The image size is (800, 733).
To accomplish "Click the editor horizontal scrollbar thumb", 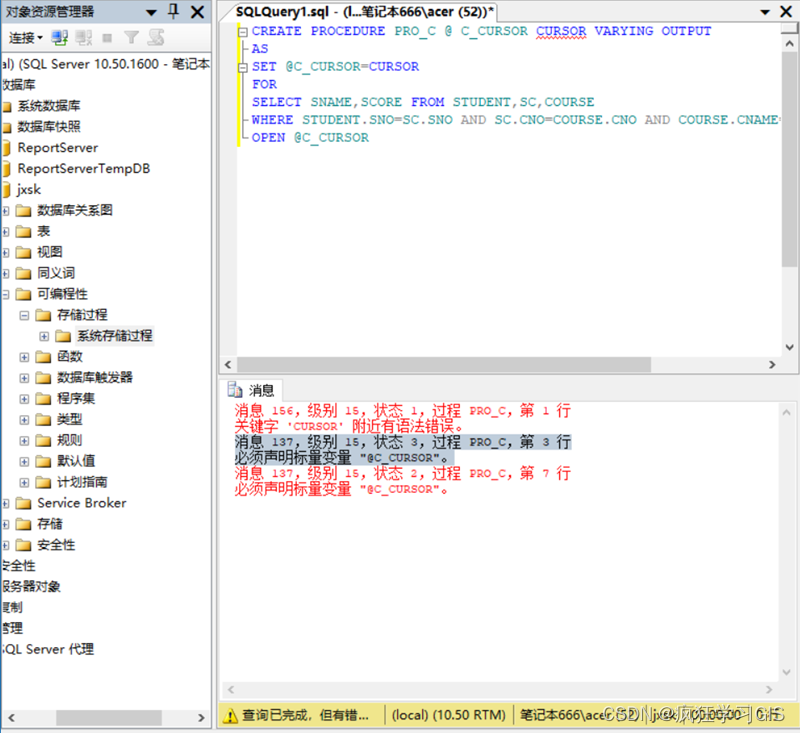I will [444, 365].
